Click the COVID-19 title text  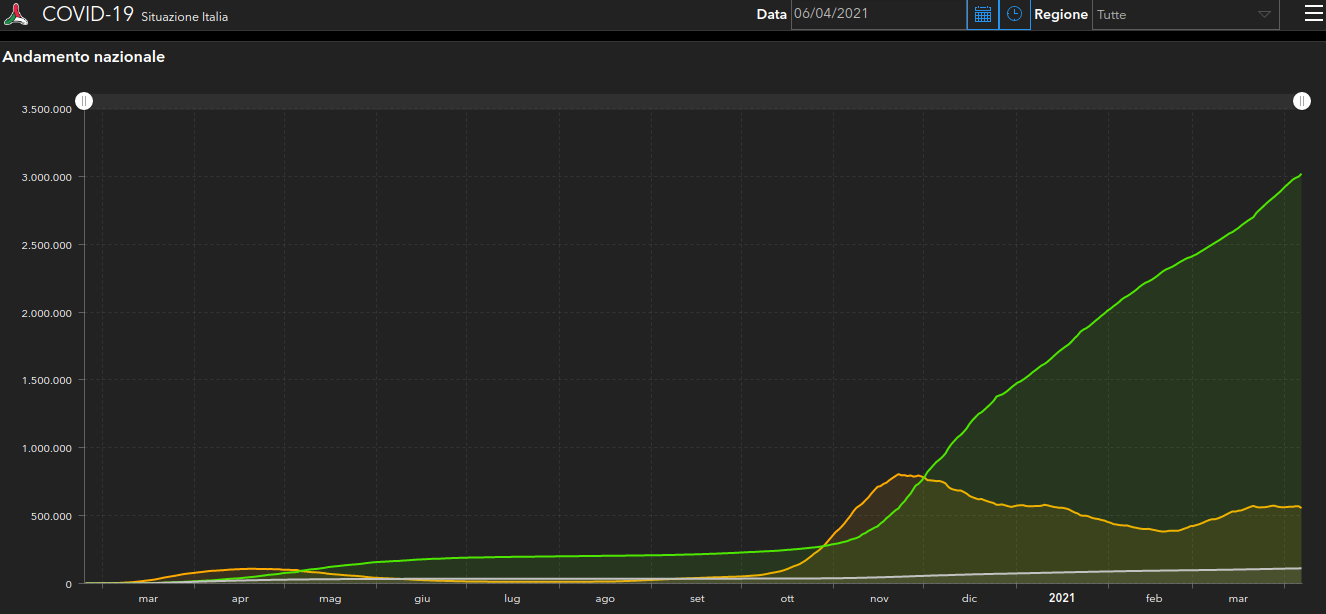coord(88,14)
